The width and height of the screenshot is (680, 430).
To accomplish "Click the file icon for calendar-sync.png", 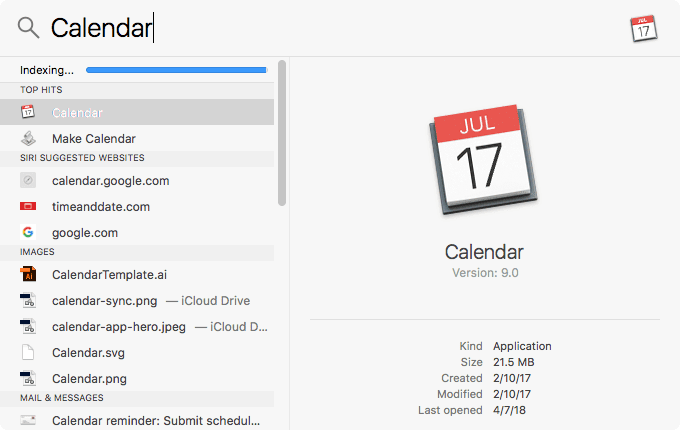I will point(28,300).
